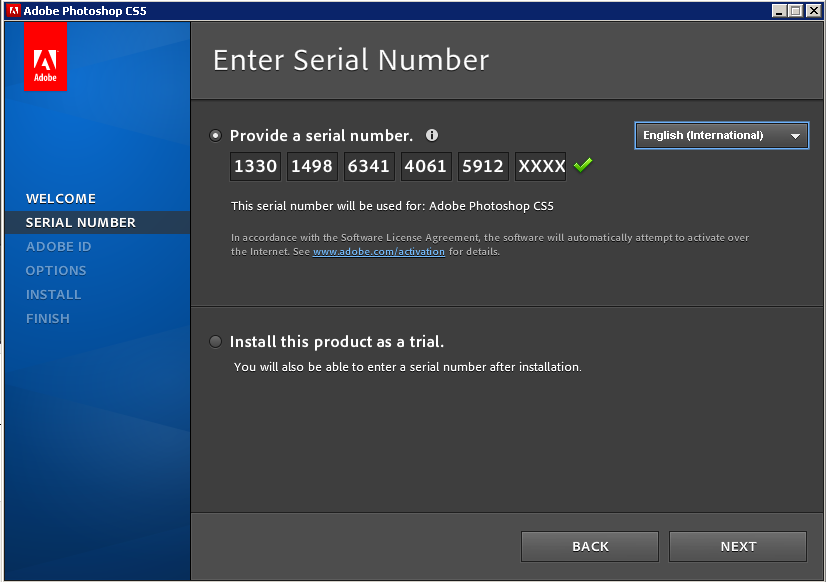Click the NEXT button
826x582 pixels.
738,546
